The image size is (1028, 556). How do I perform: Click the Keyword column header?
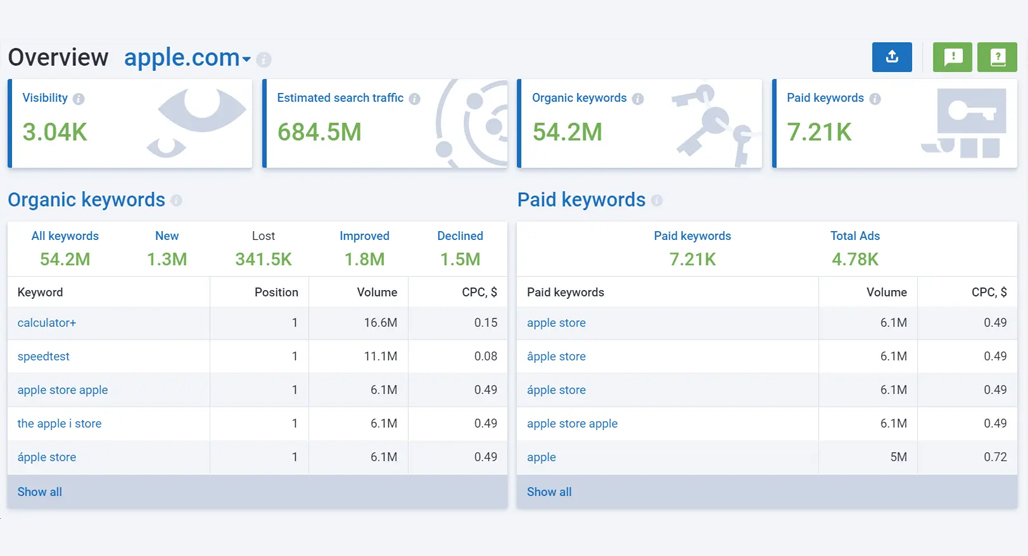[40, 292]
